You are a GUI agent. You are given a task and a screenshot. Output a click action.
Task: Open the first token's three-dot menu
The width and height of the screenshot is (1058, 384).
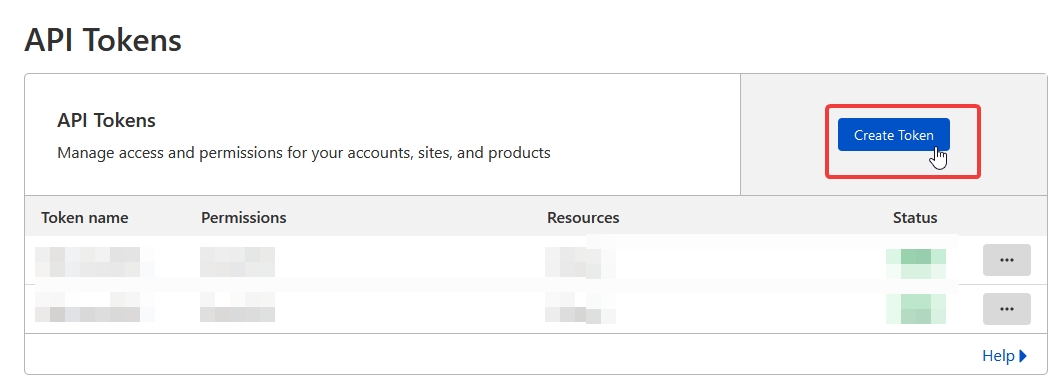click(x=1007, y=260)
